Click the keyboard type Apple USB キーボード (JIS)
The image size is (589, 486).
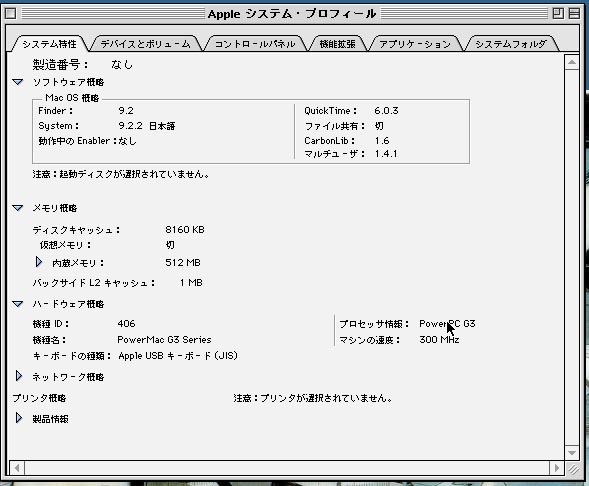click(178, 356)
